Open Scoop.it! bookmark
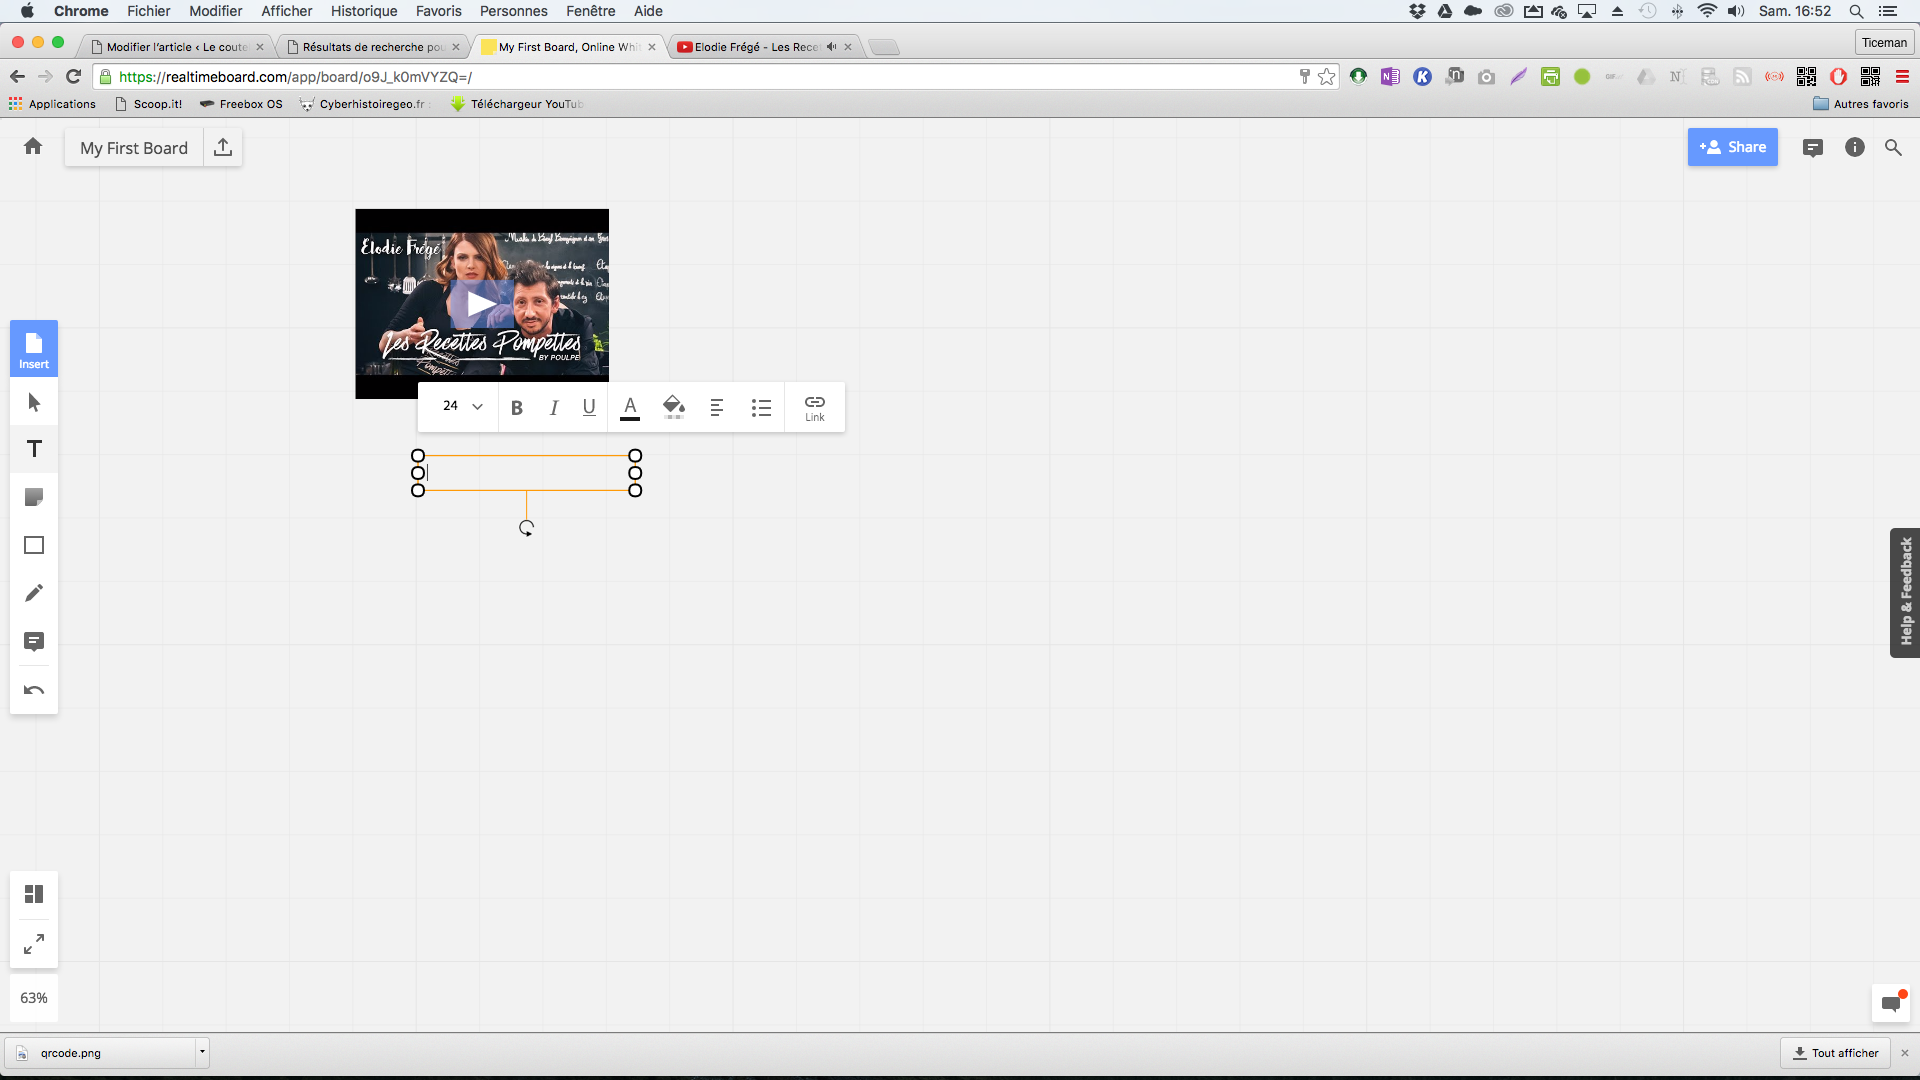The image size is (1920, 1080). click(149, 104)
